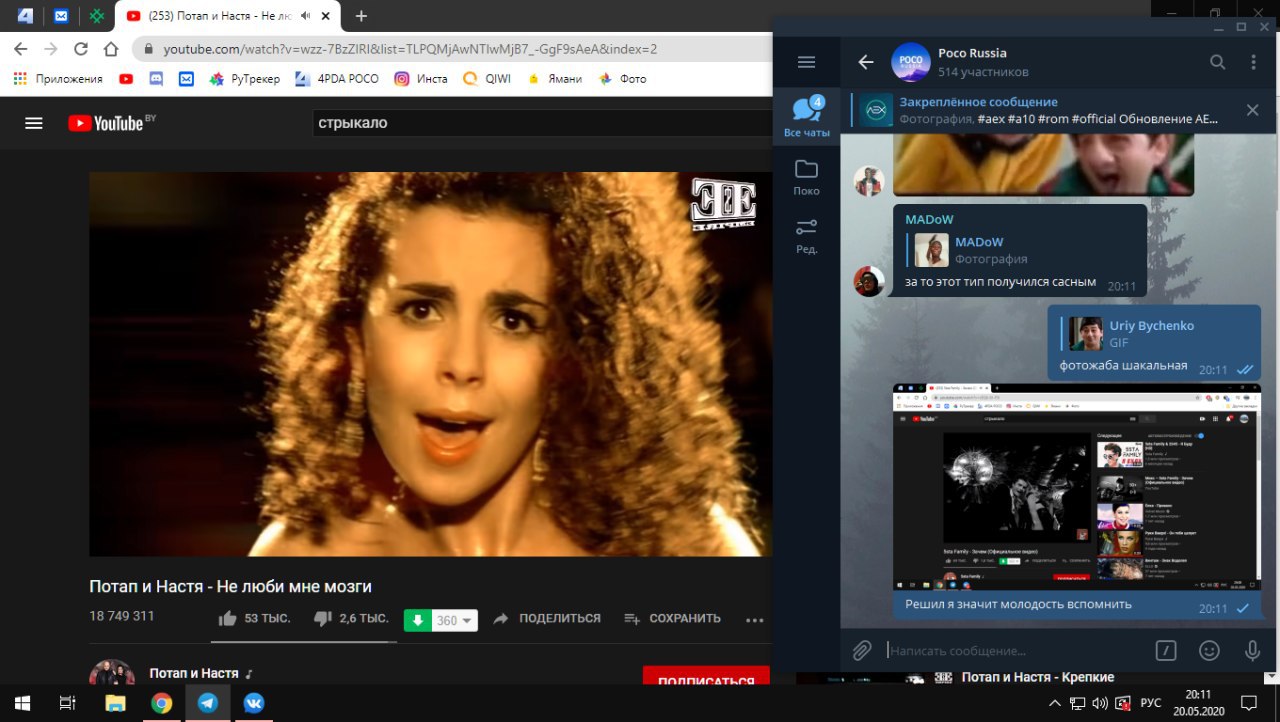Hide pinned message with X button

pos(1252,110)
